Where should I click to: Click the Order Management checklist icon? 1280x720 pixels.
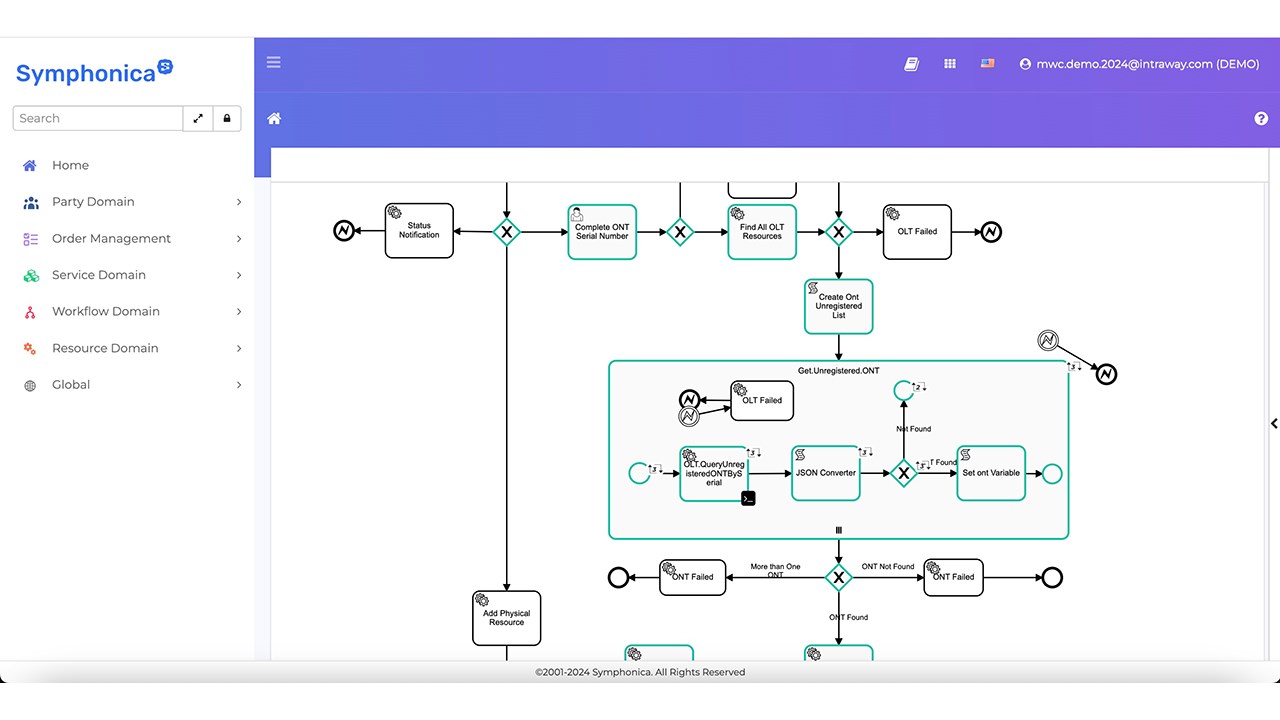[x=30, y=239]
